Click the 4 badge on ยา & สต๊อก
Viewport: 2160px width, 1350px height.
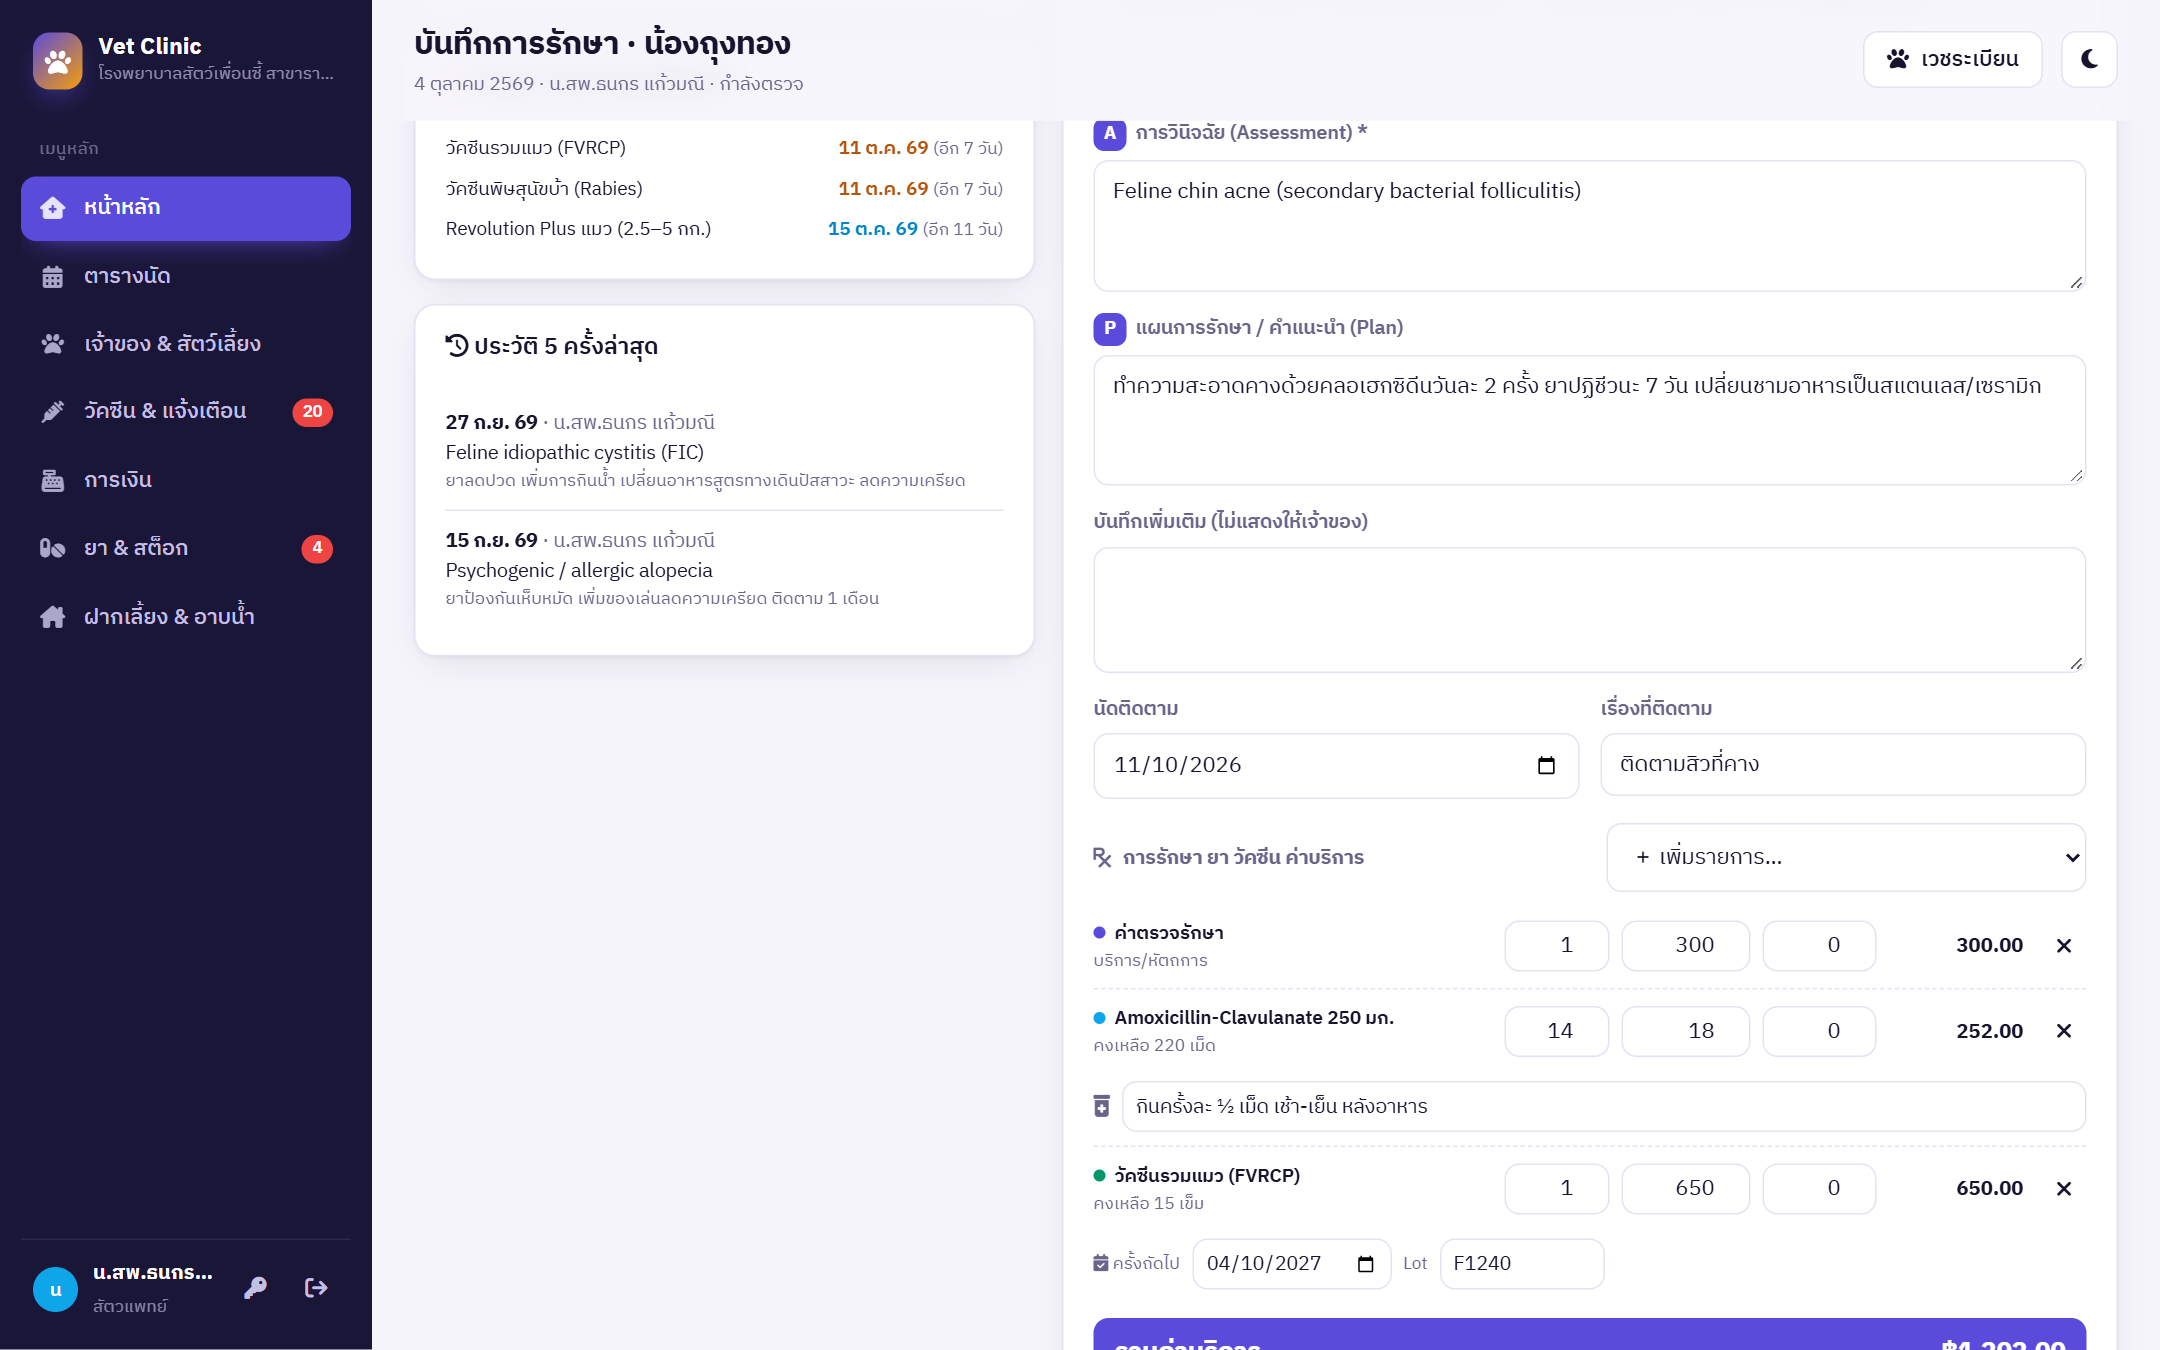point(317,548)
